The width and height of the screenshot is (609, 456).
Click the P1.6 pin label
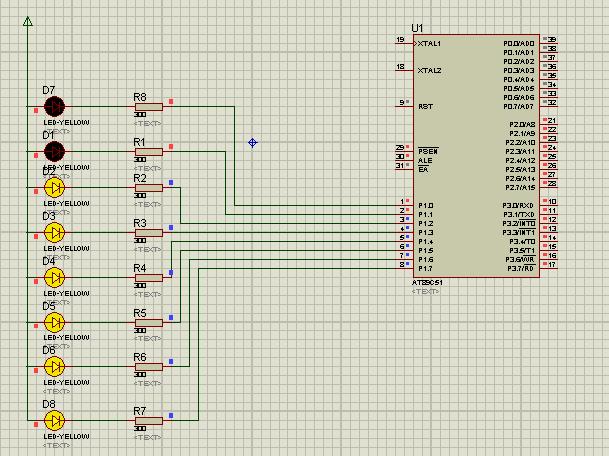click(x=426, y=259)
